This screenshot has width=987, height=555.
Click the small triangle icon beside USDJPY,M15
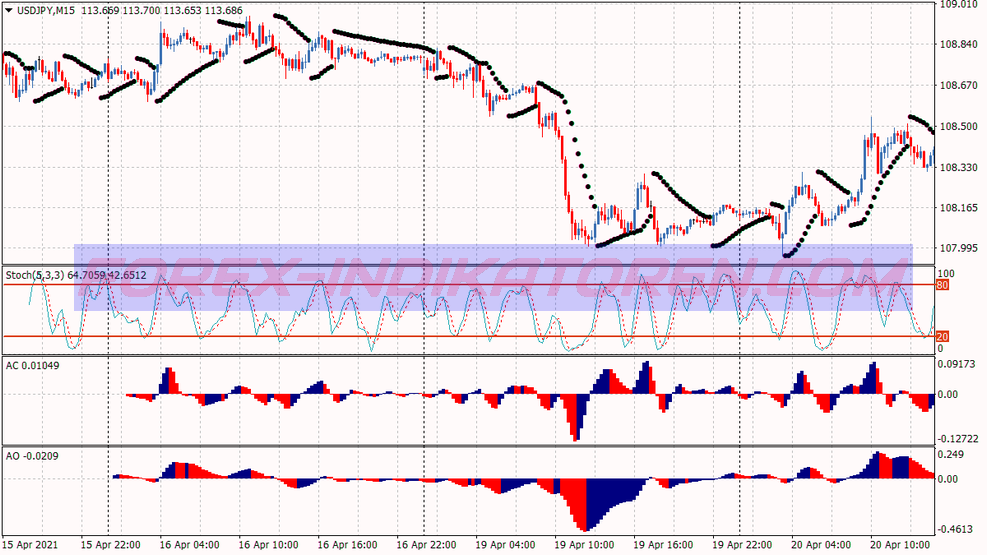[8, 11]
